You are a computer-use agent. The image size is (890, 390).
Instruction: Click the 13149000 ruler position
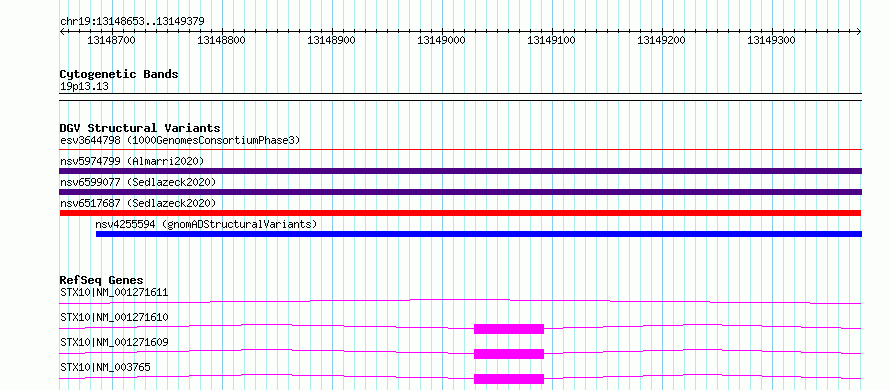[442, 40]
